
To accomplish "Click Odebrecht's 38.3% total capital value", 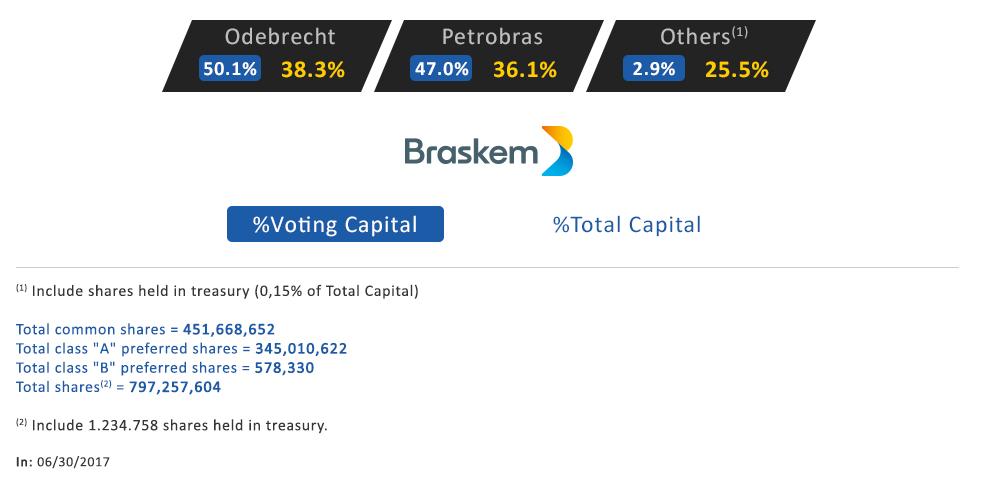I will click(313, 70).
